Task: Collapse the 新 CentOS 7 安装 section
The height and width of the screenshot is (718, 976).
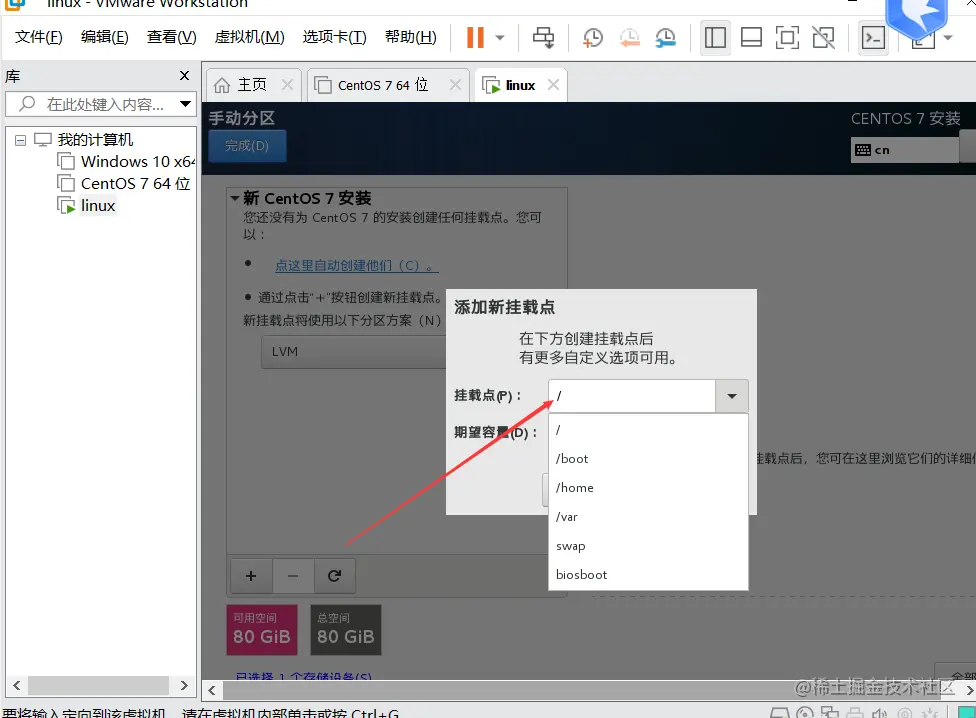Action: coord(235,198)
